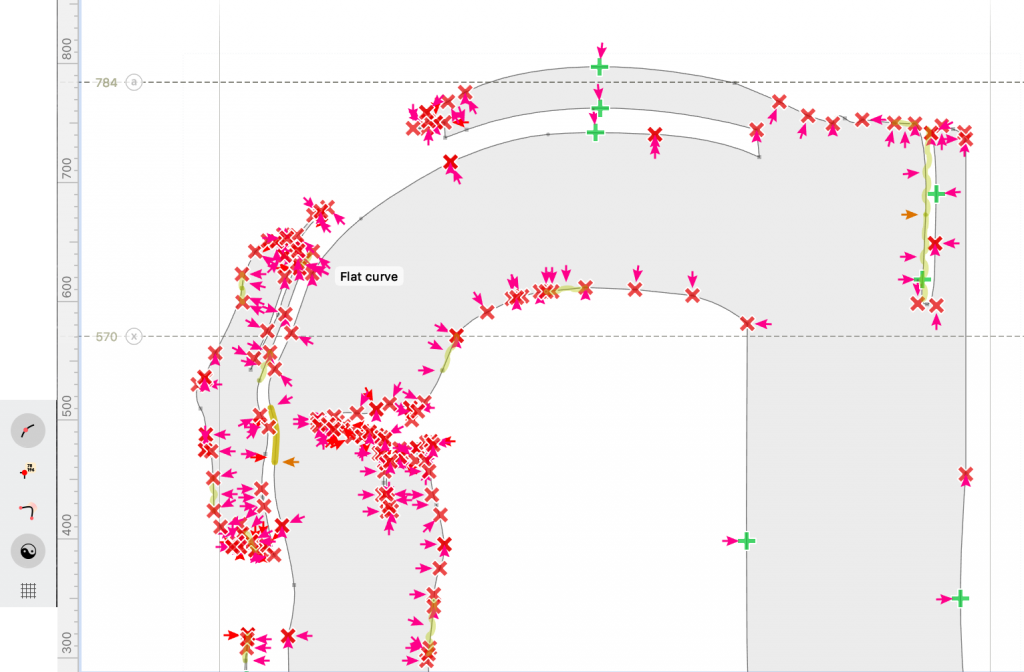Toggle the yin-yang icon in sidebar
This screenshot has height=672, width=1024.
coord(28,550)
